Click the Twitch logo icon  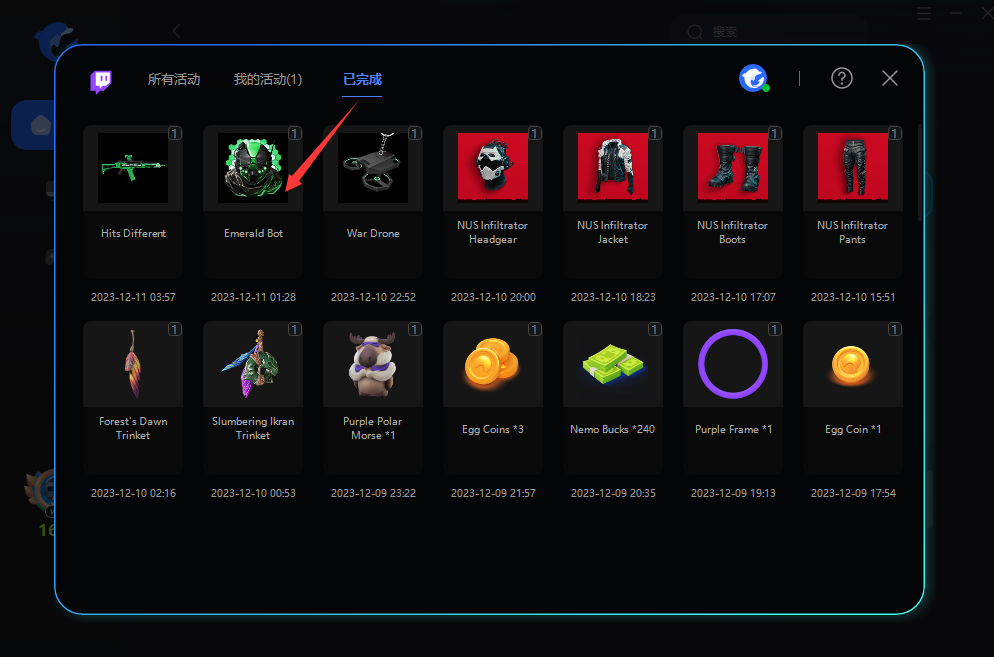[x=101, y=81]
